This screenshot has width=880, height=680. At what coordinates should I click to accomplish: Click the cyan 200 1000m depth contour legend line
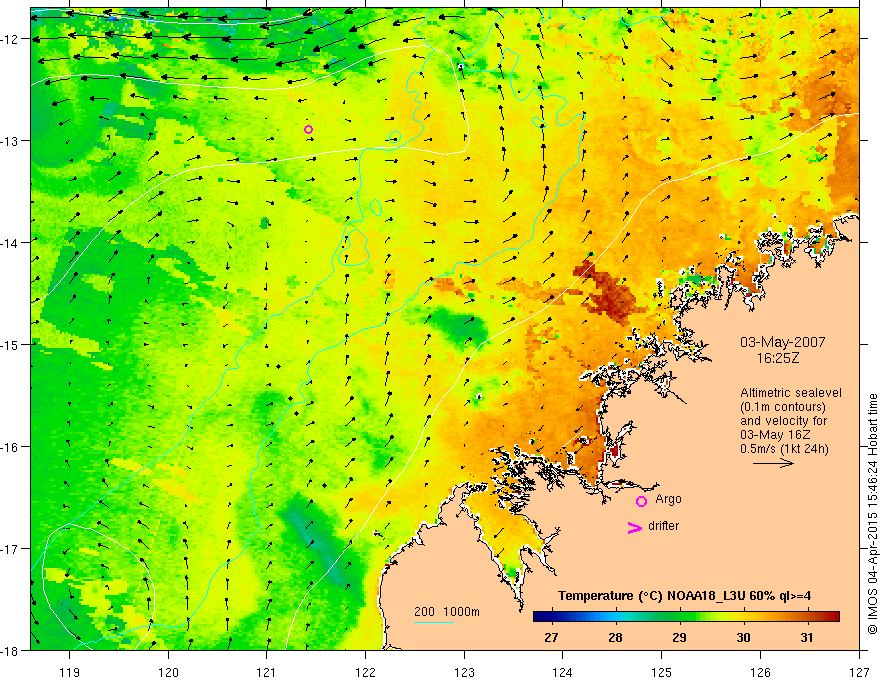434,622
